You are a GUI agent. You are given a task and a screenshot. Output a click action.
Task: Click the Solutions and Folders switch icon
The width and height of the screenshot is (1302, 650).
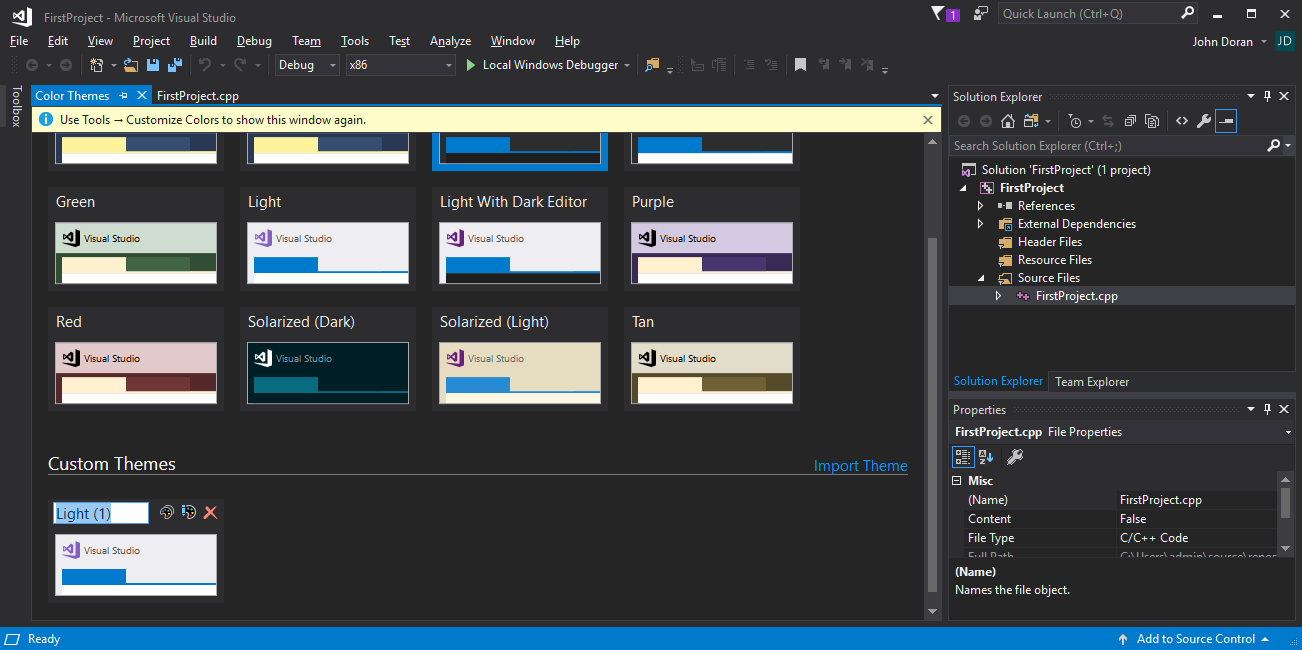1031,121
